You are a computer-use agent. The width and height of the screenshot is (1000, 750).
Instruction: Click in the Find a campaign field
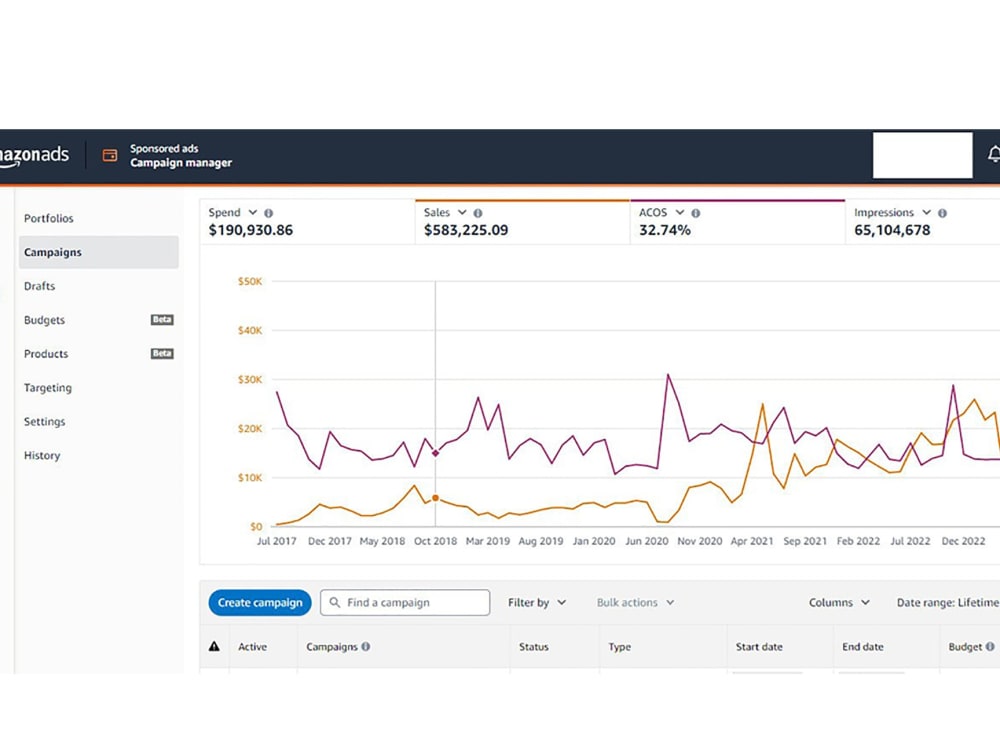click(x=405, y=602)
